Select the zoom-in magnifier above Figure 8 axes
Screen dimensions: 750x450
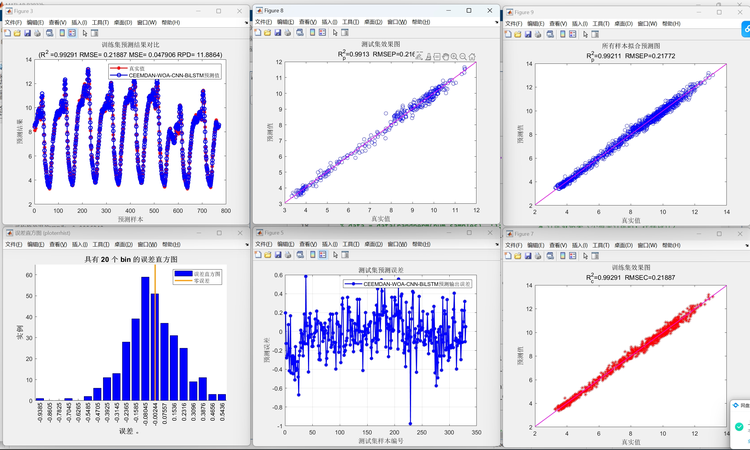coord(454,56)
